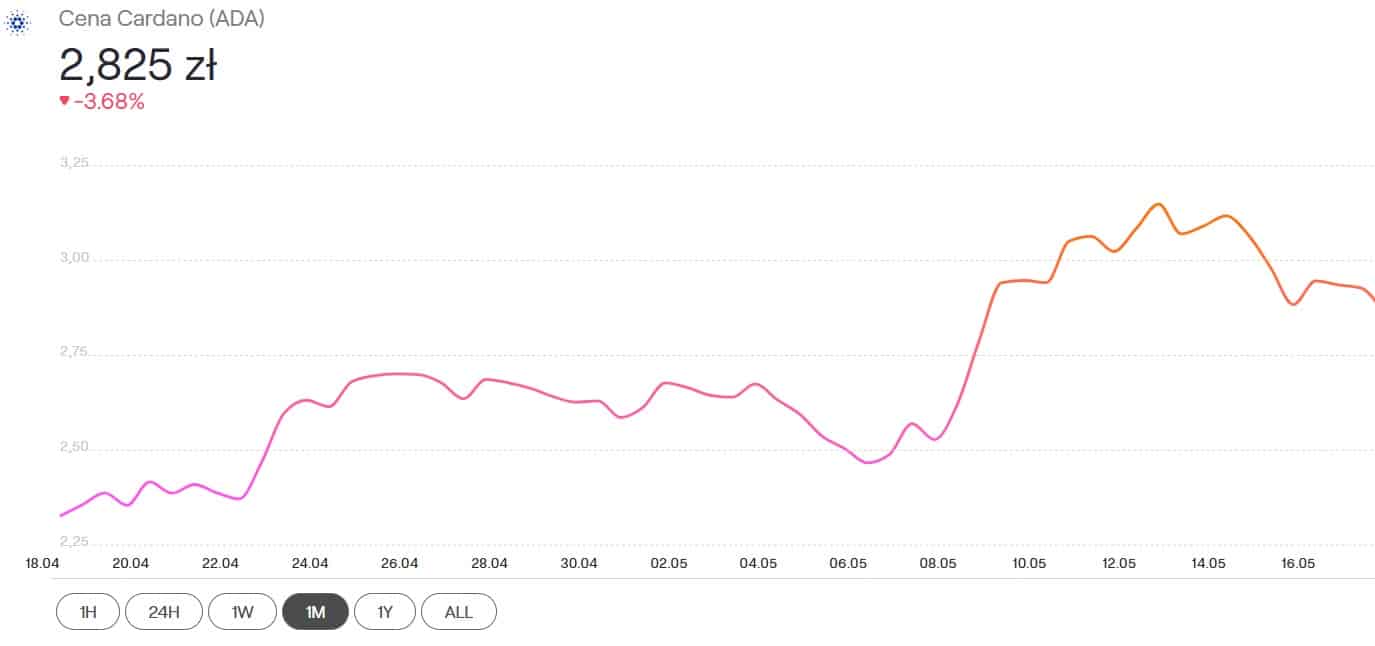Select the 1H time range

point(88,612)
